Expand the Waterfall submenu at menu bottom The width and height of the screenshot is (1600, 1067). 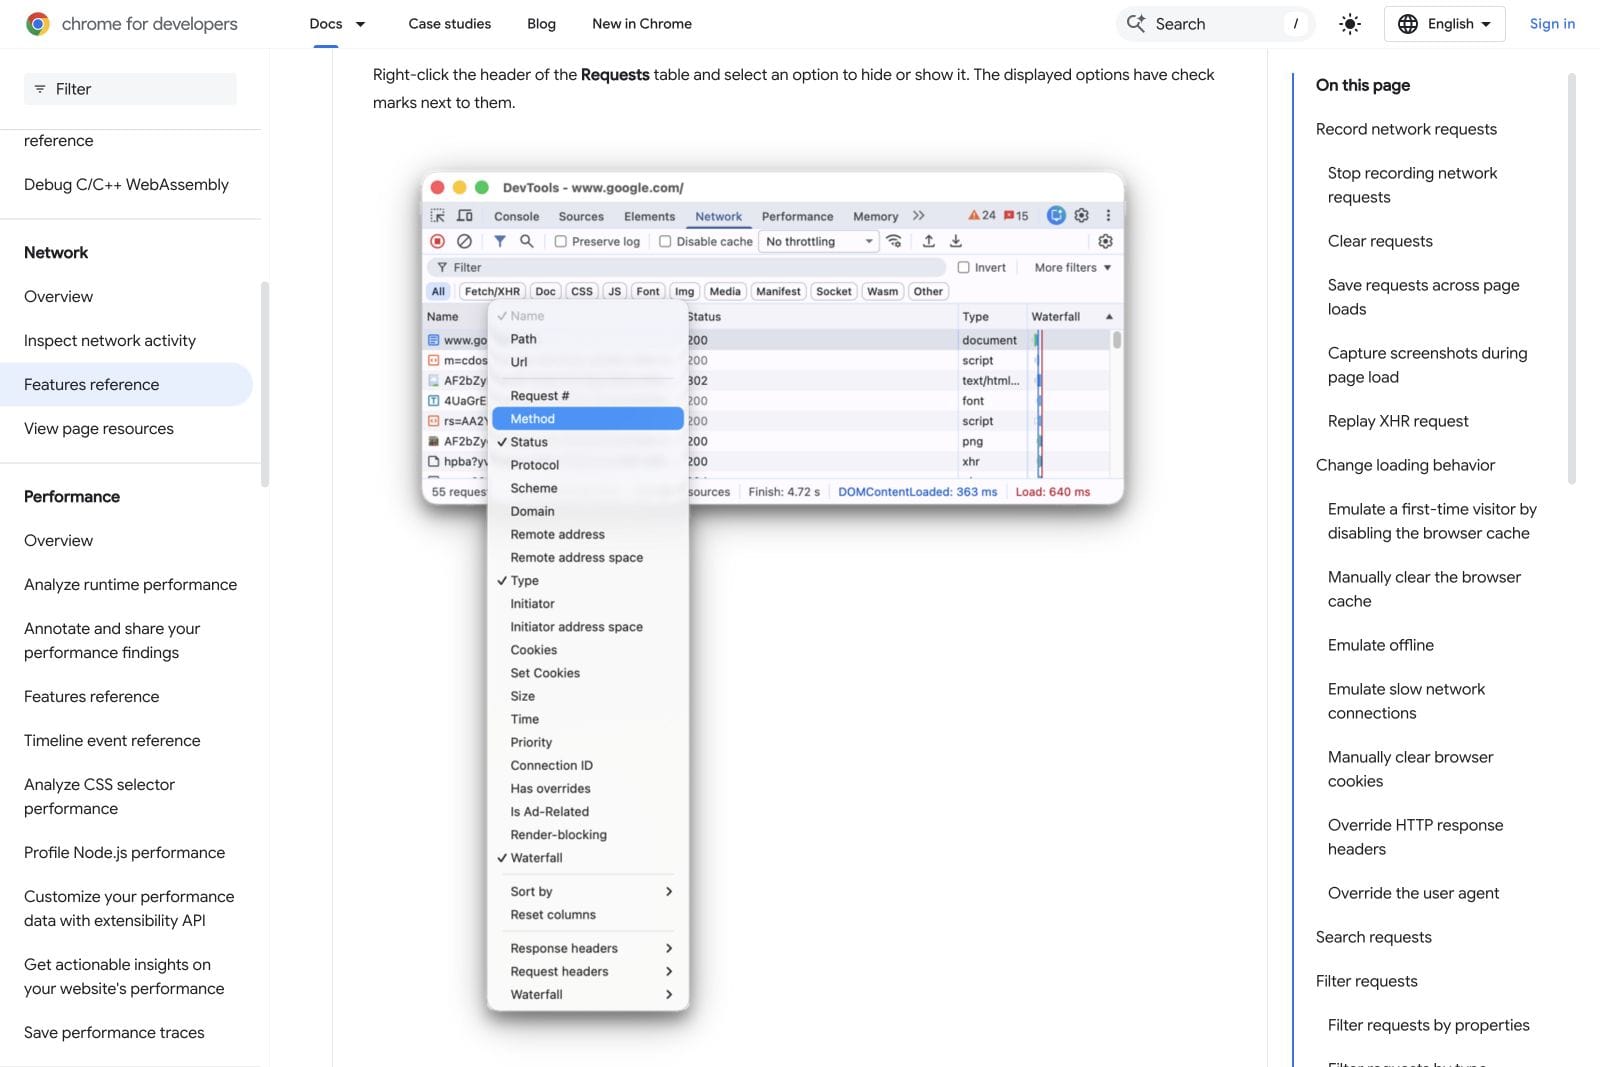(x=588, y=995)
